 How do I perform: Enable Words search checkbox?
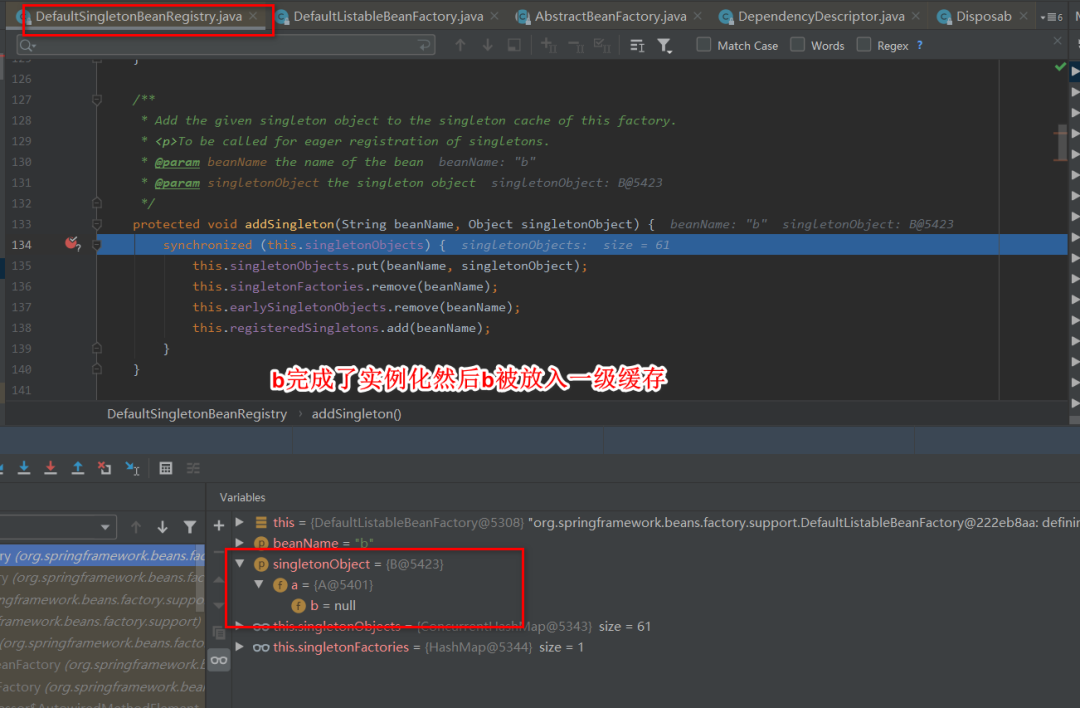click(798, 45)
